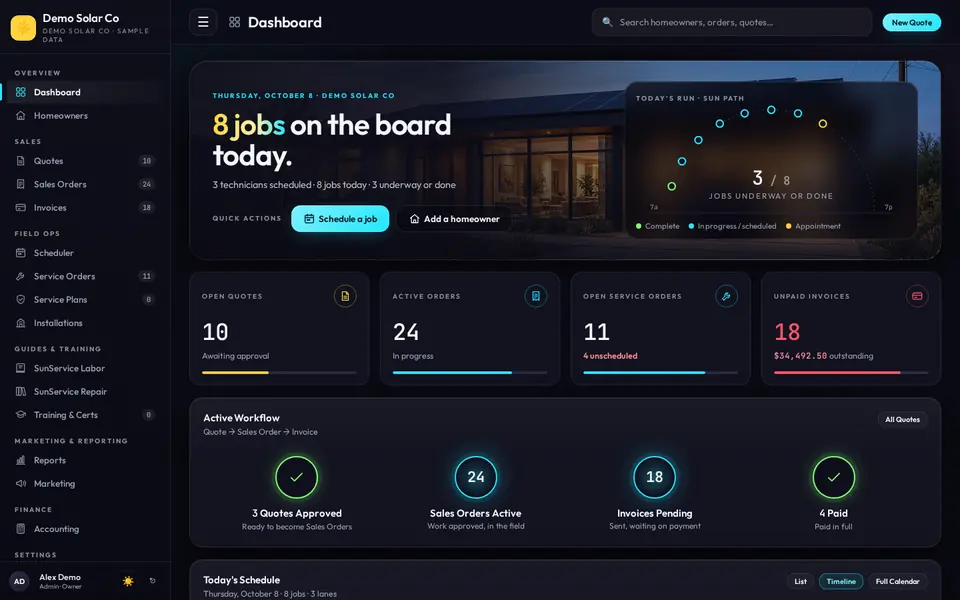Open Installations via its sidebar icon
Viewport: 960px width, 600px height.
21,323
